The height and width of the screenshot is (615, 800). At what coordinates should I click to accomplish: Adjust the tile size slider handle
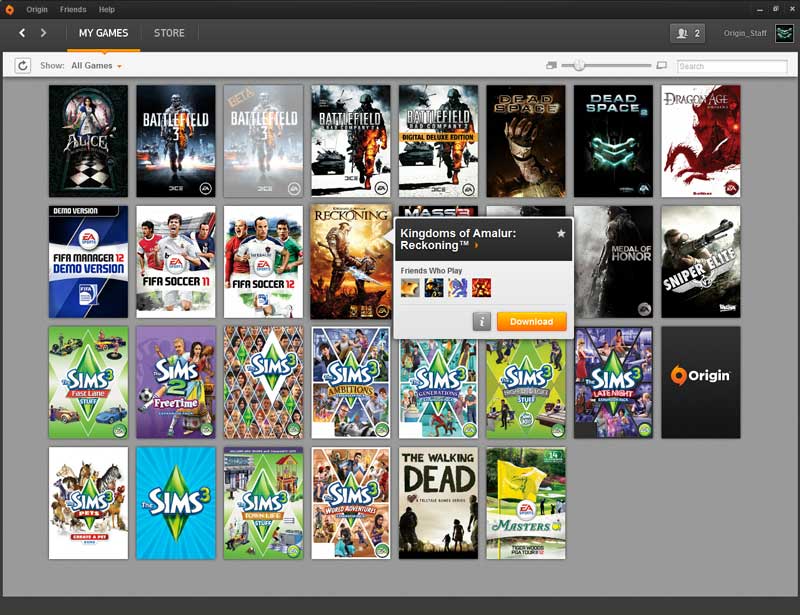(x=579, y=65)
